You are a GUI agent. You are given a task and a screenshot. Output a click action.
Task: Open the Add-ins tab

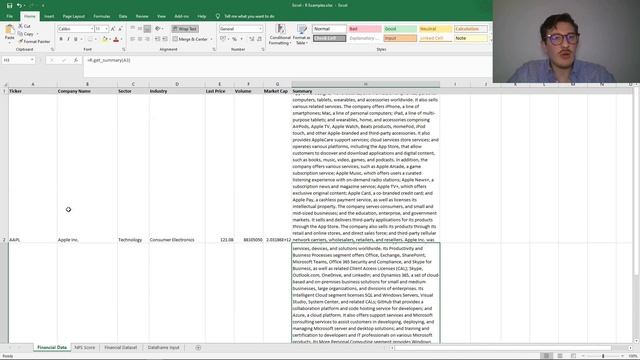181,16
